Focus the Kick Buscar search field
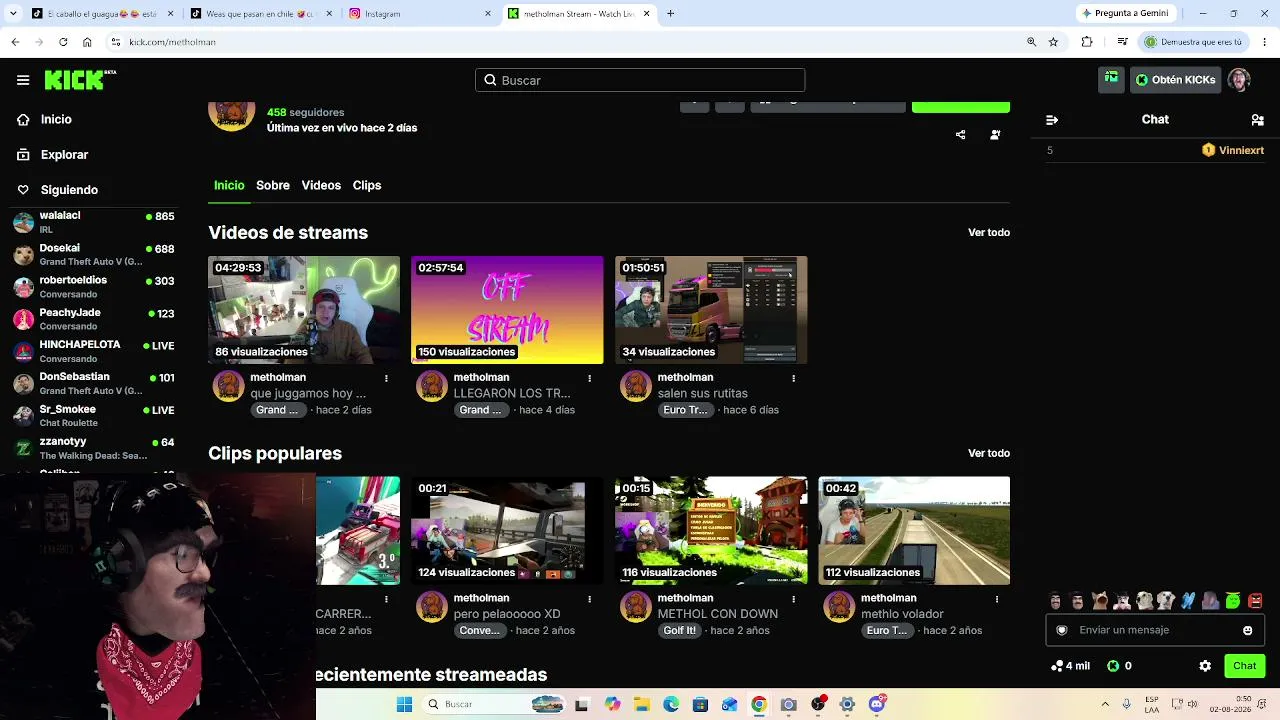1280x720 pixels. point(640,80)
